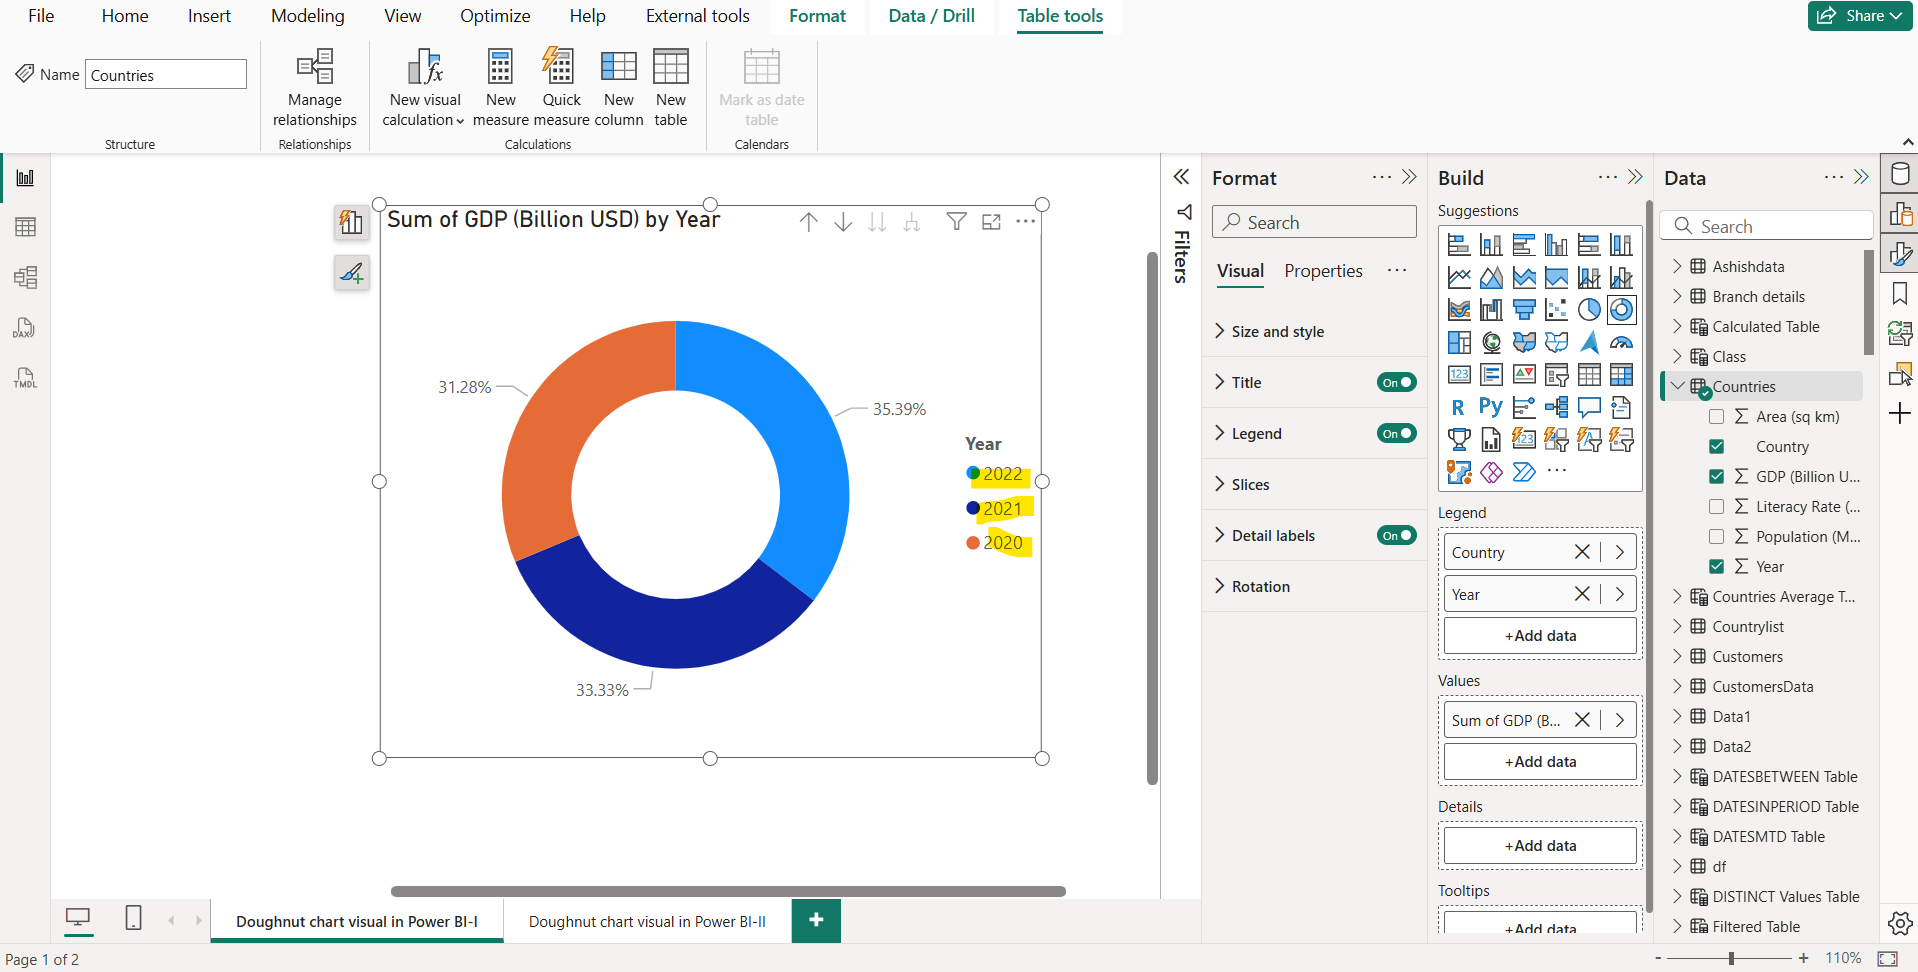Select the Python visual
Screen dimensions: 1918x972
pyautogui.click(x=1491, y=407)
